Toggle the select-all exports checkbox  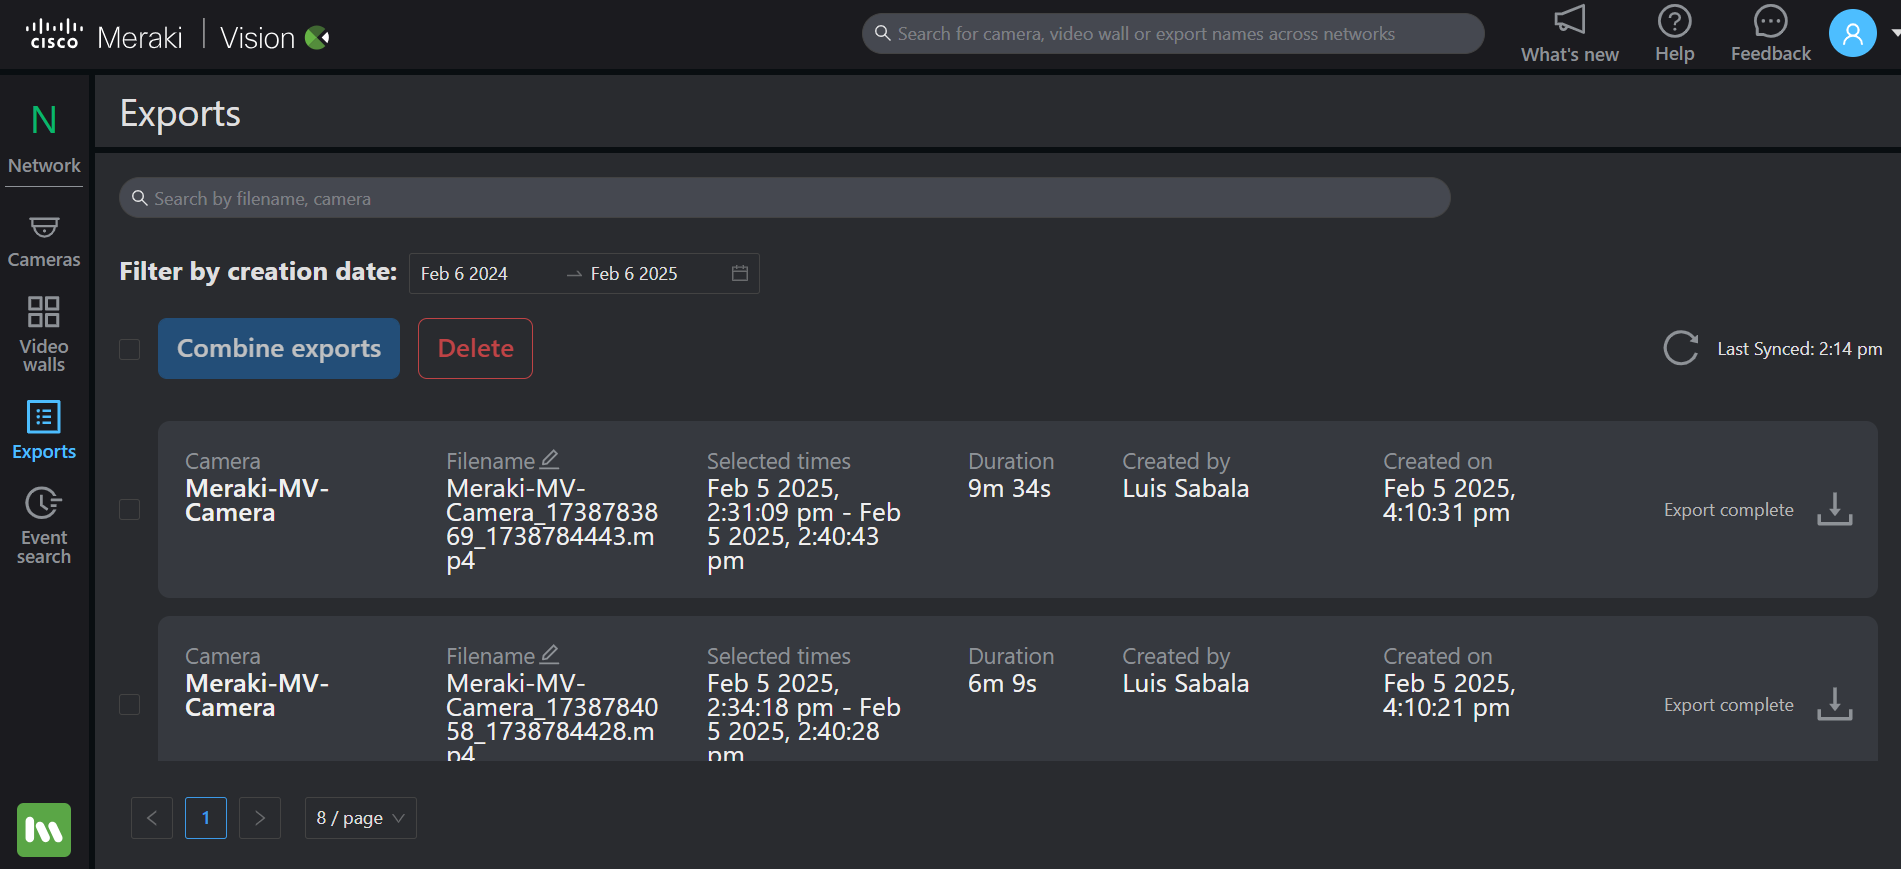pyautogui.click(x=129, y=349)
